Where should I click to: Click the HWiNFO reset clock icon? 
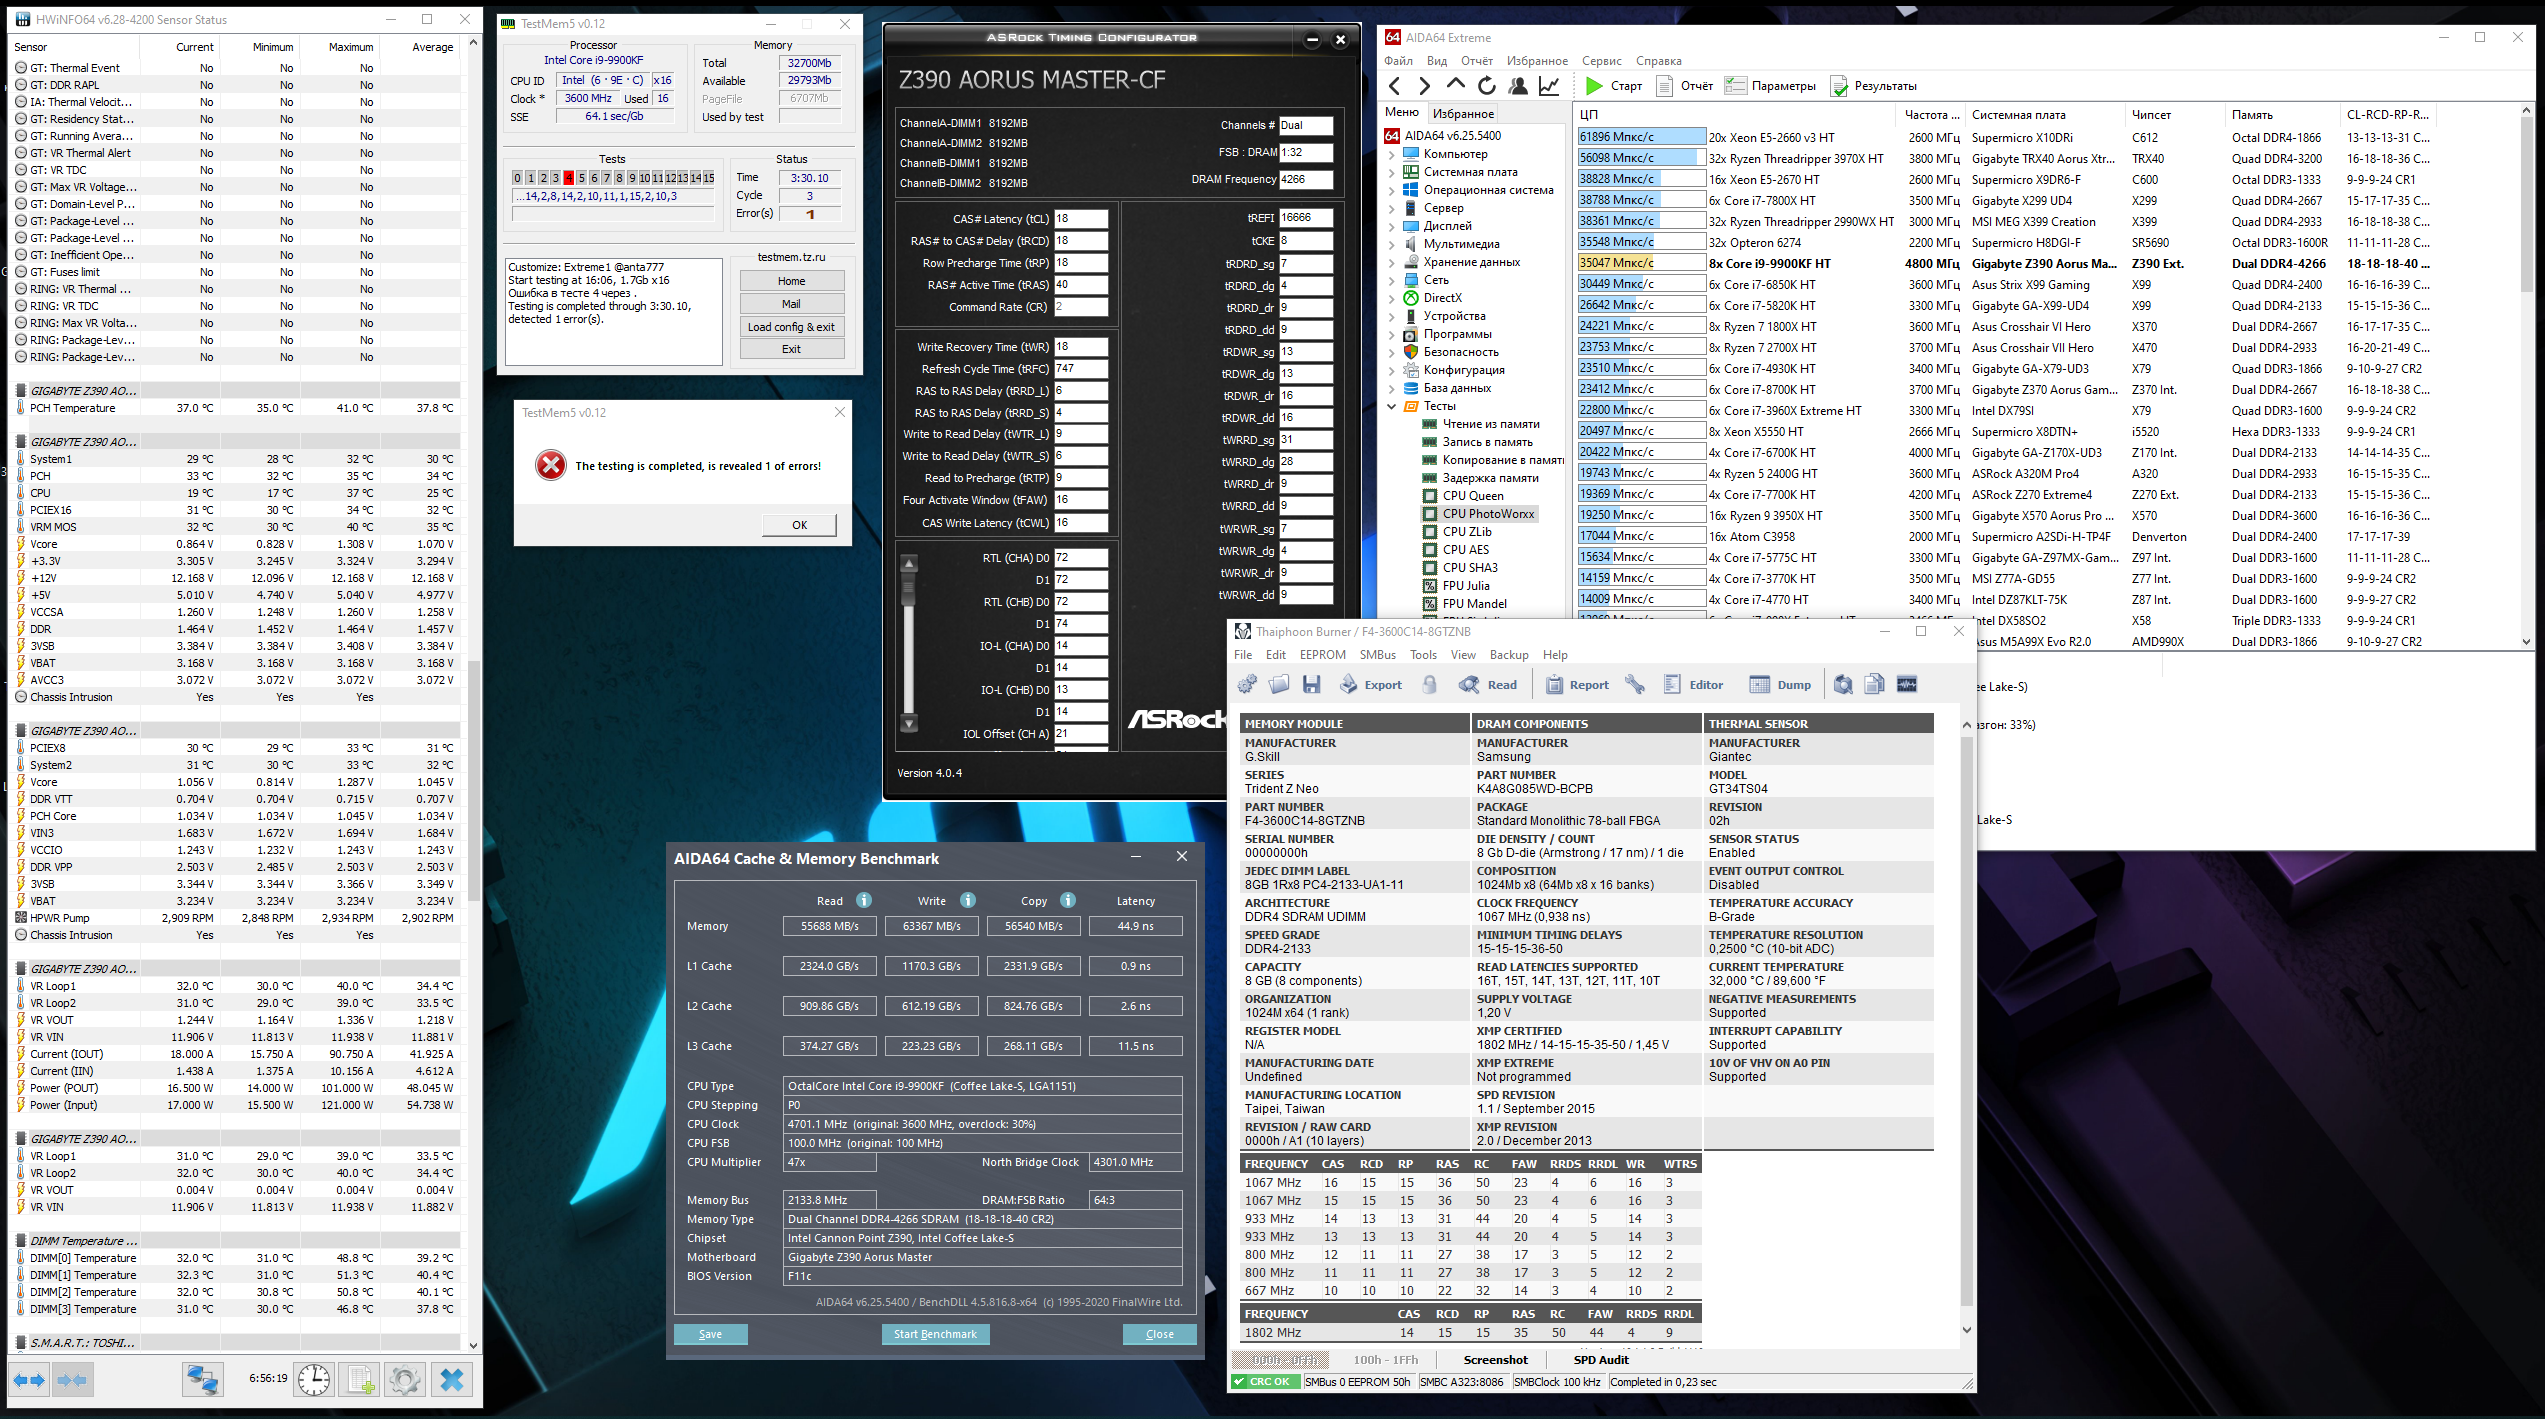tap(313, 1380)
